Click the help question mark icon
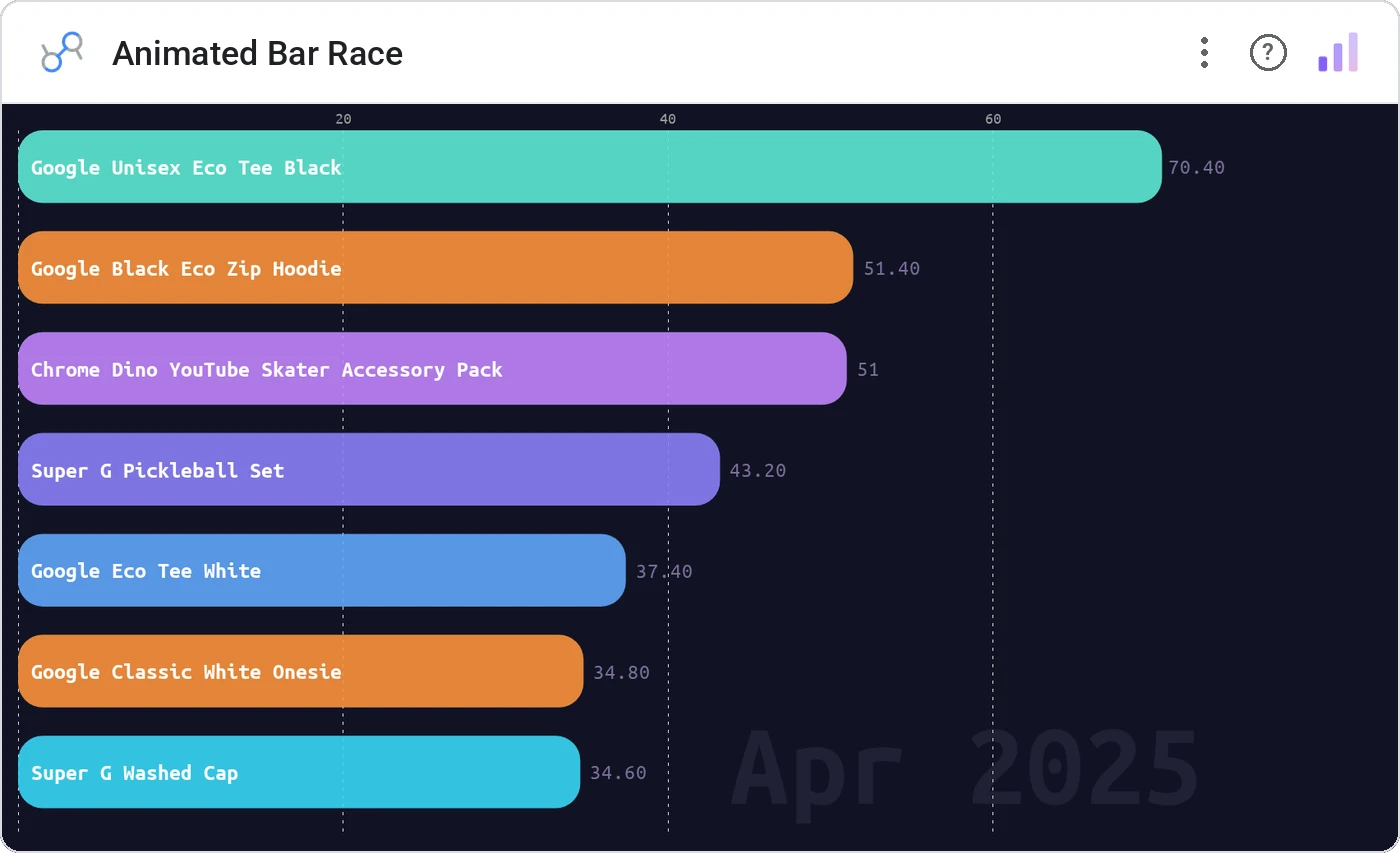 pos(1268,53)
